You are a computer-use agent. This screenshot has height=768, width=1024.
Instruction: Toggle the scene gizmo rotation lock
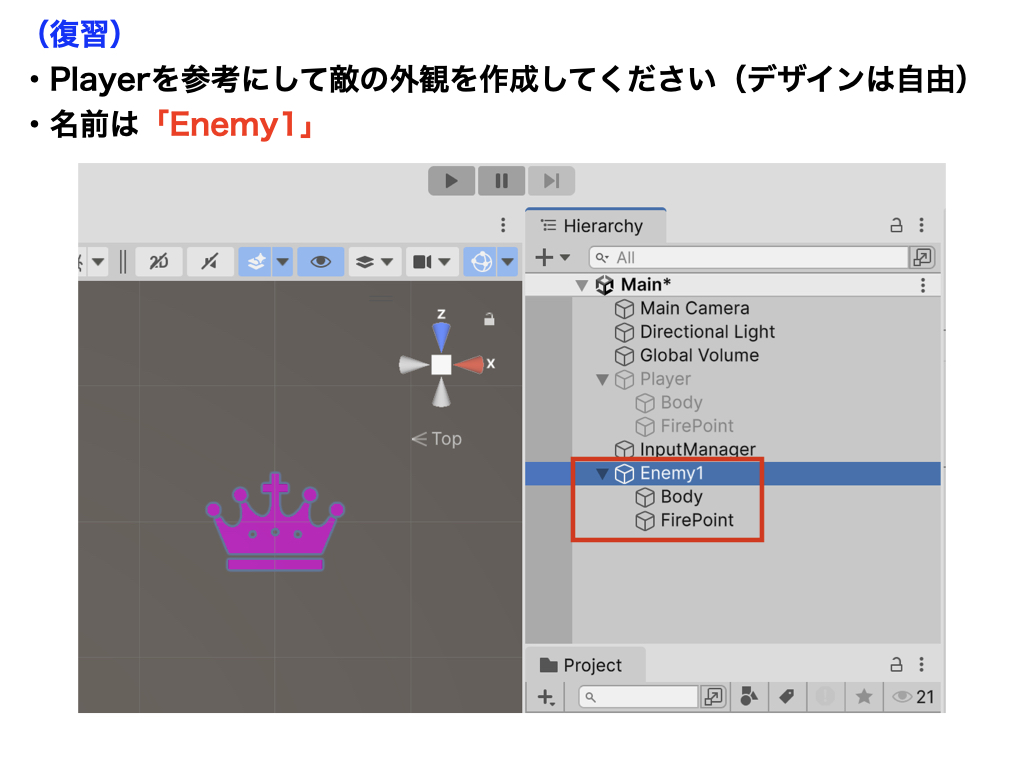click(489, 319)
